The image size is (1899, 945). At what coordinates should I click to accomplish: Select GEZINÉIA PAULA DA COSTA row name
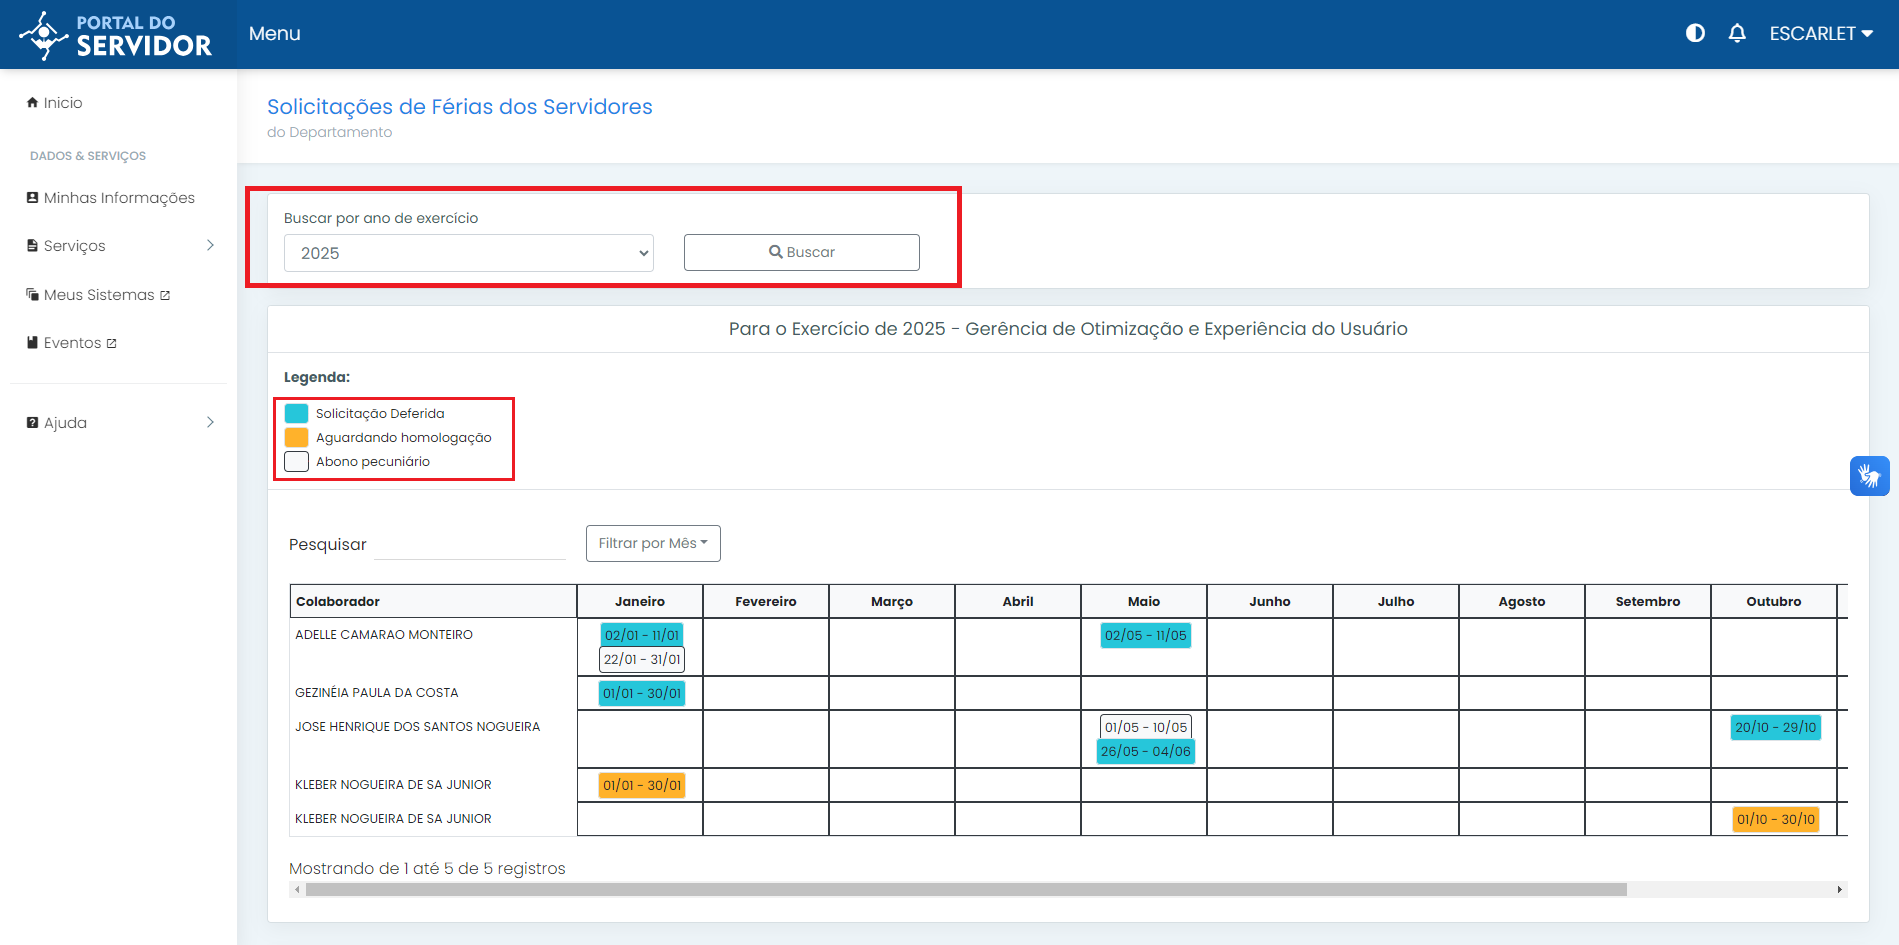(377, 693)
